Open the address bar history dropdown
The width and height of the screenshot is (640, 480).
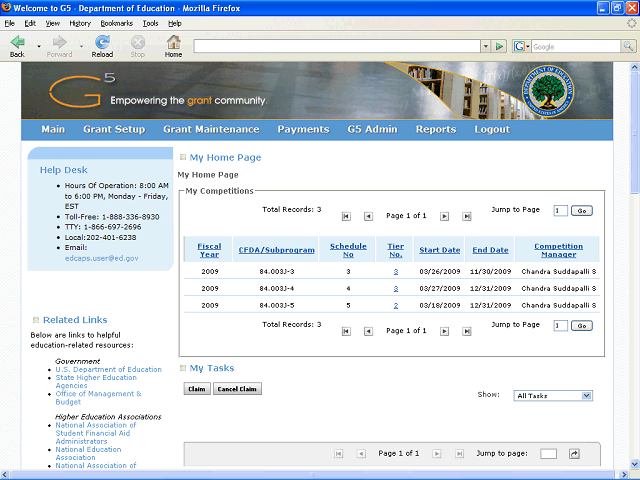coord(485,47)
